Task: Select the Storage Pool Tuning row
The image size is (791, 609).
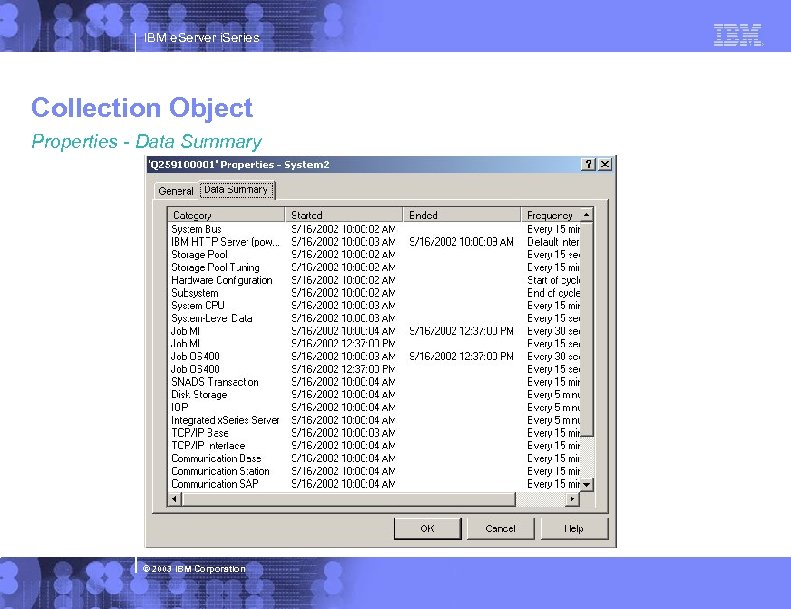Action: [374, 267]
